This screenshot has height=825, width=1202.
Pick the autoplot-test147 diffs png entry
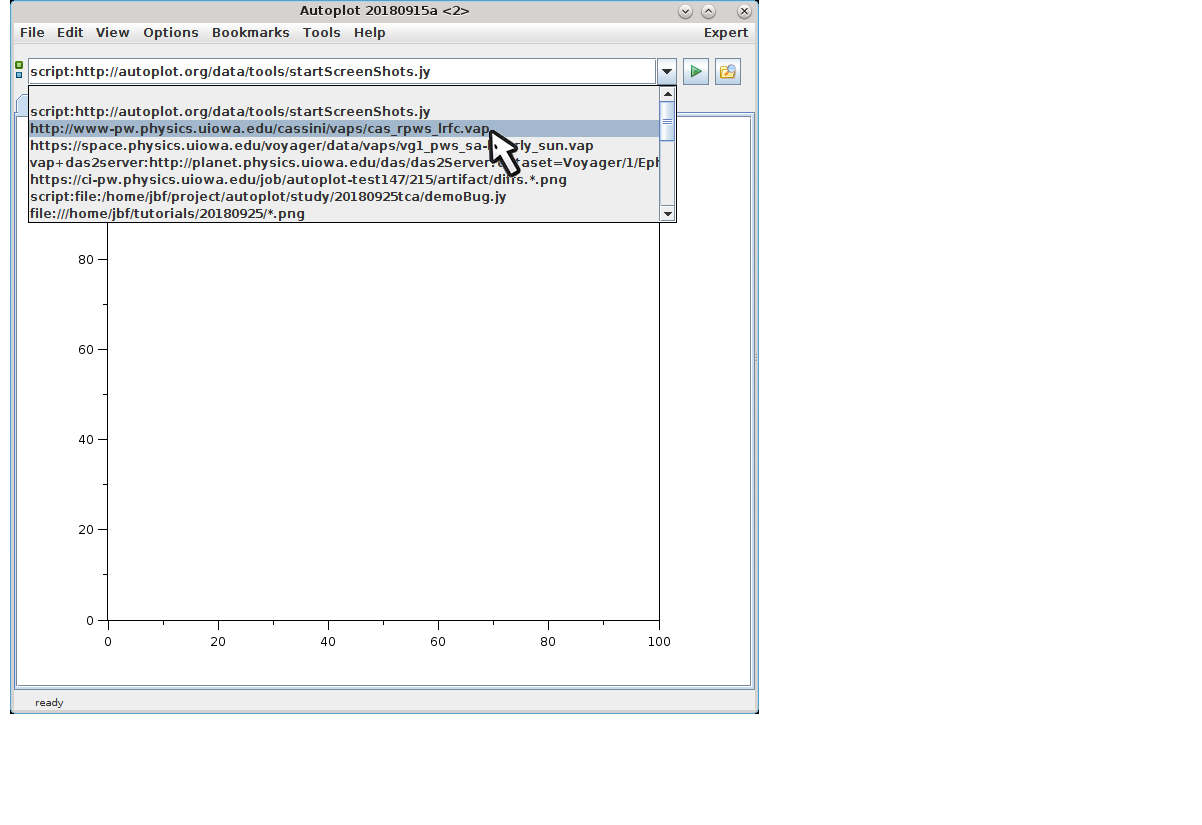click(x=298, y=180)
